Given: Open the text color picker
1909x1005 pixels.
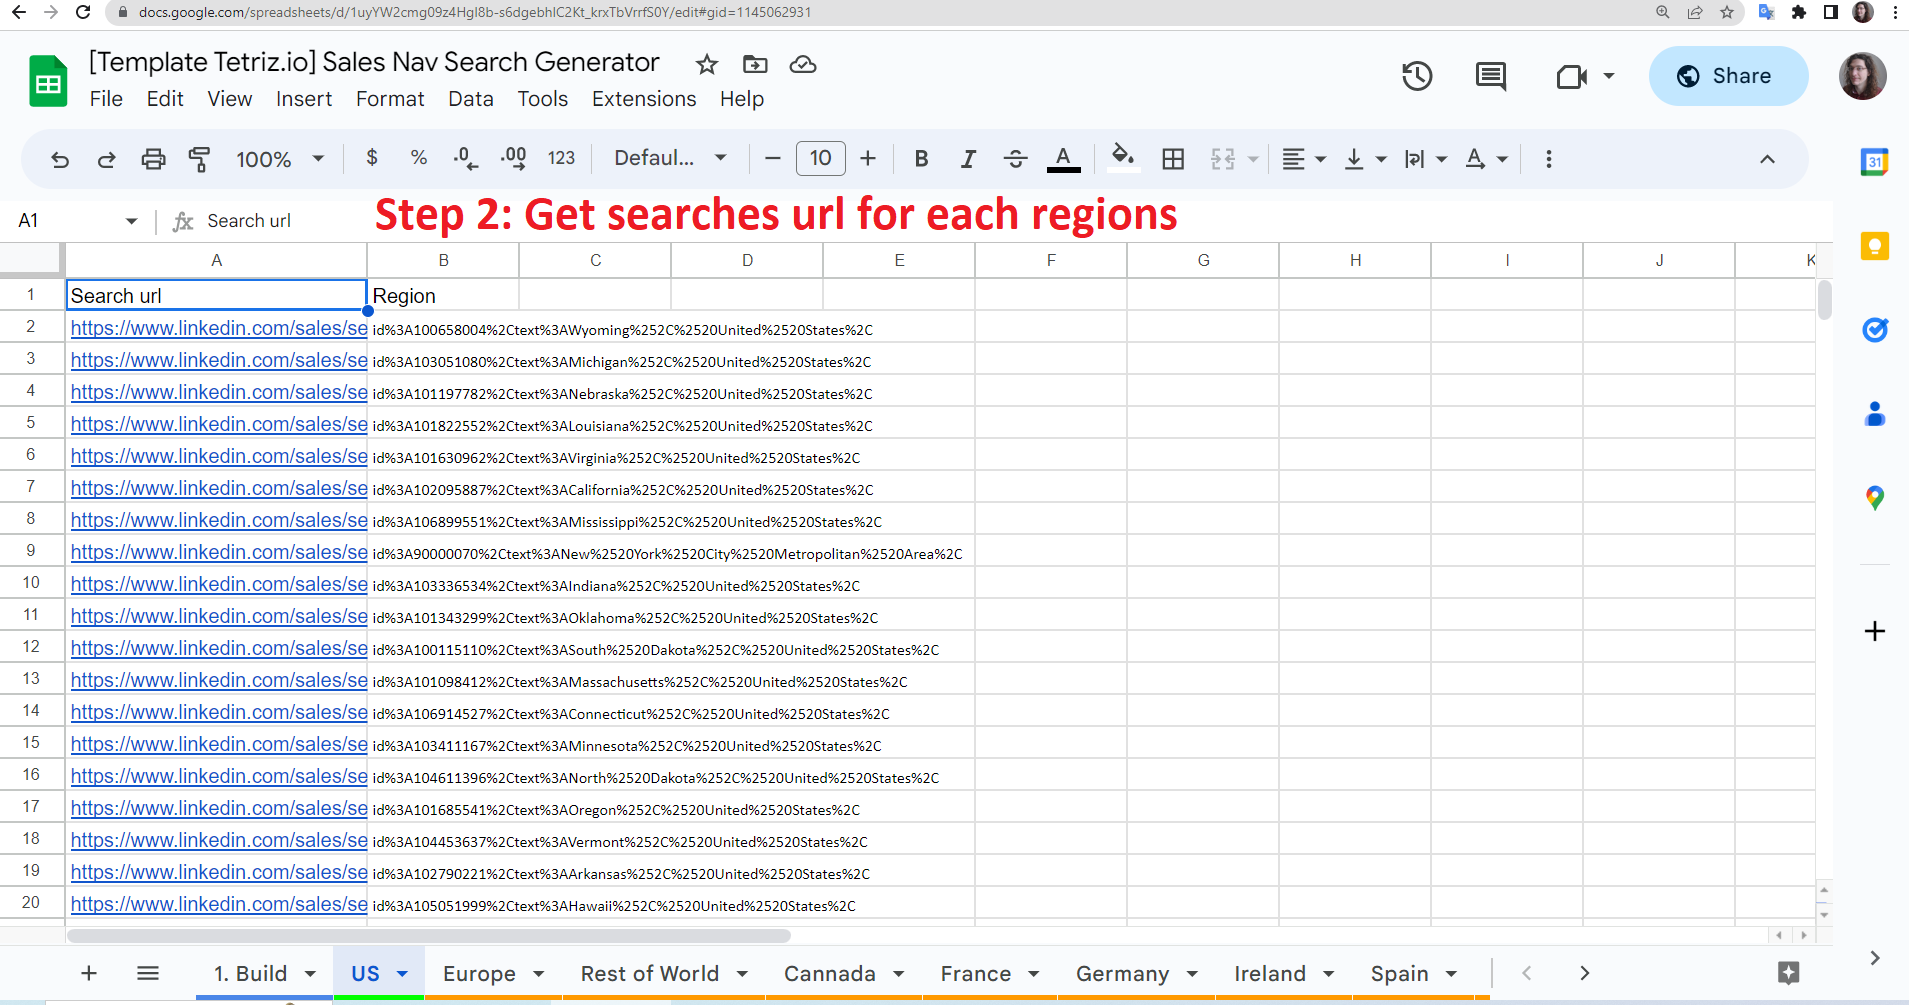Looking at the screenshot, I should (1063, 159).
